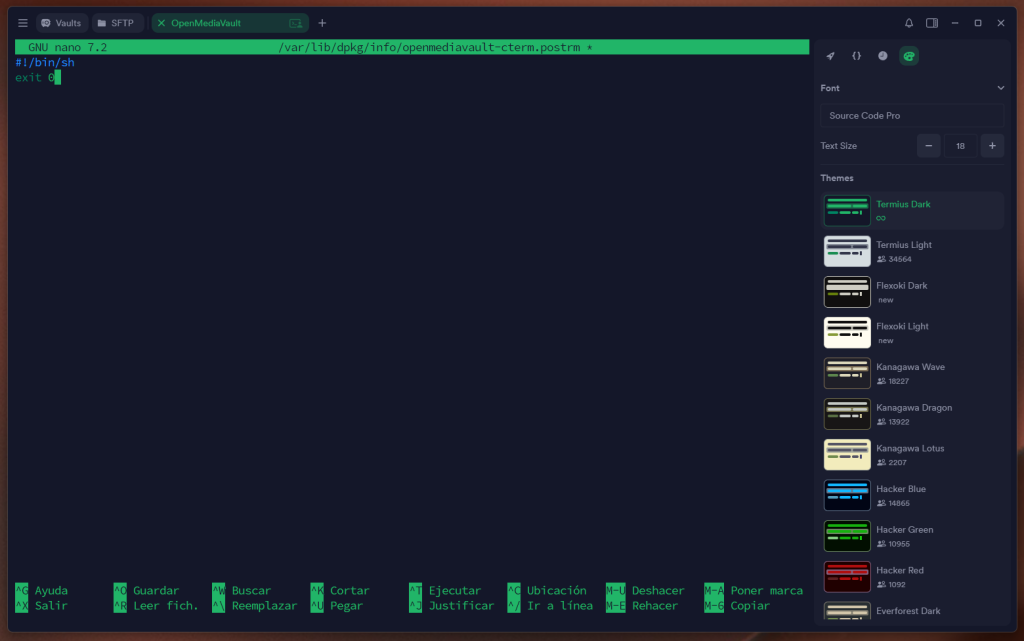Increase the text size with the plus stepper

pyautogui.click(x=991, y=145)
